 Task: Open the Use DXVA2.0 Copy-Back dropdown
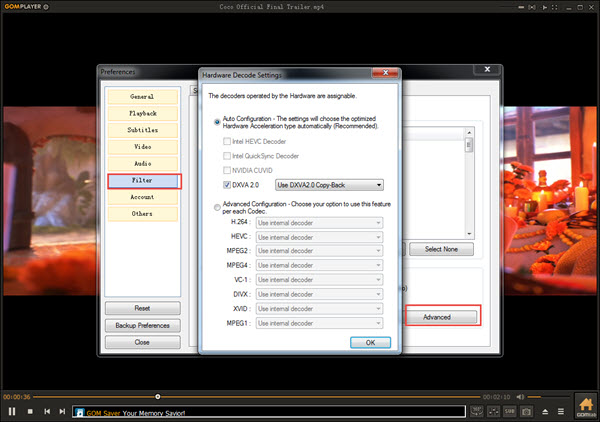click(x=329, y=185)
